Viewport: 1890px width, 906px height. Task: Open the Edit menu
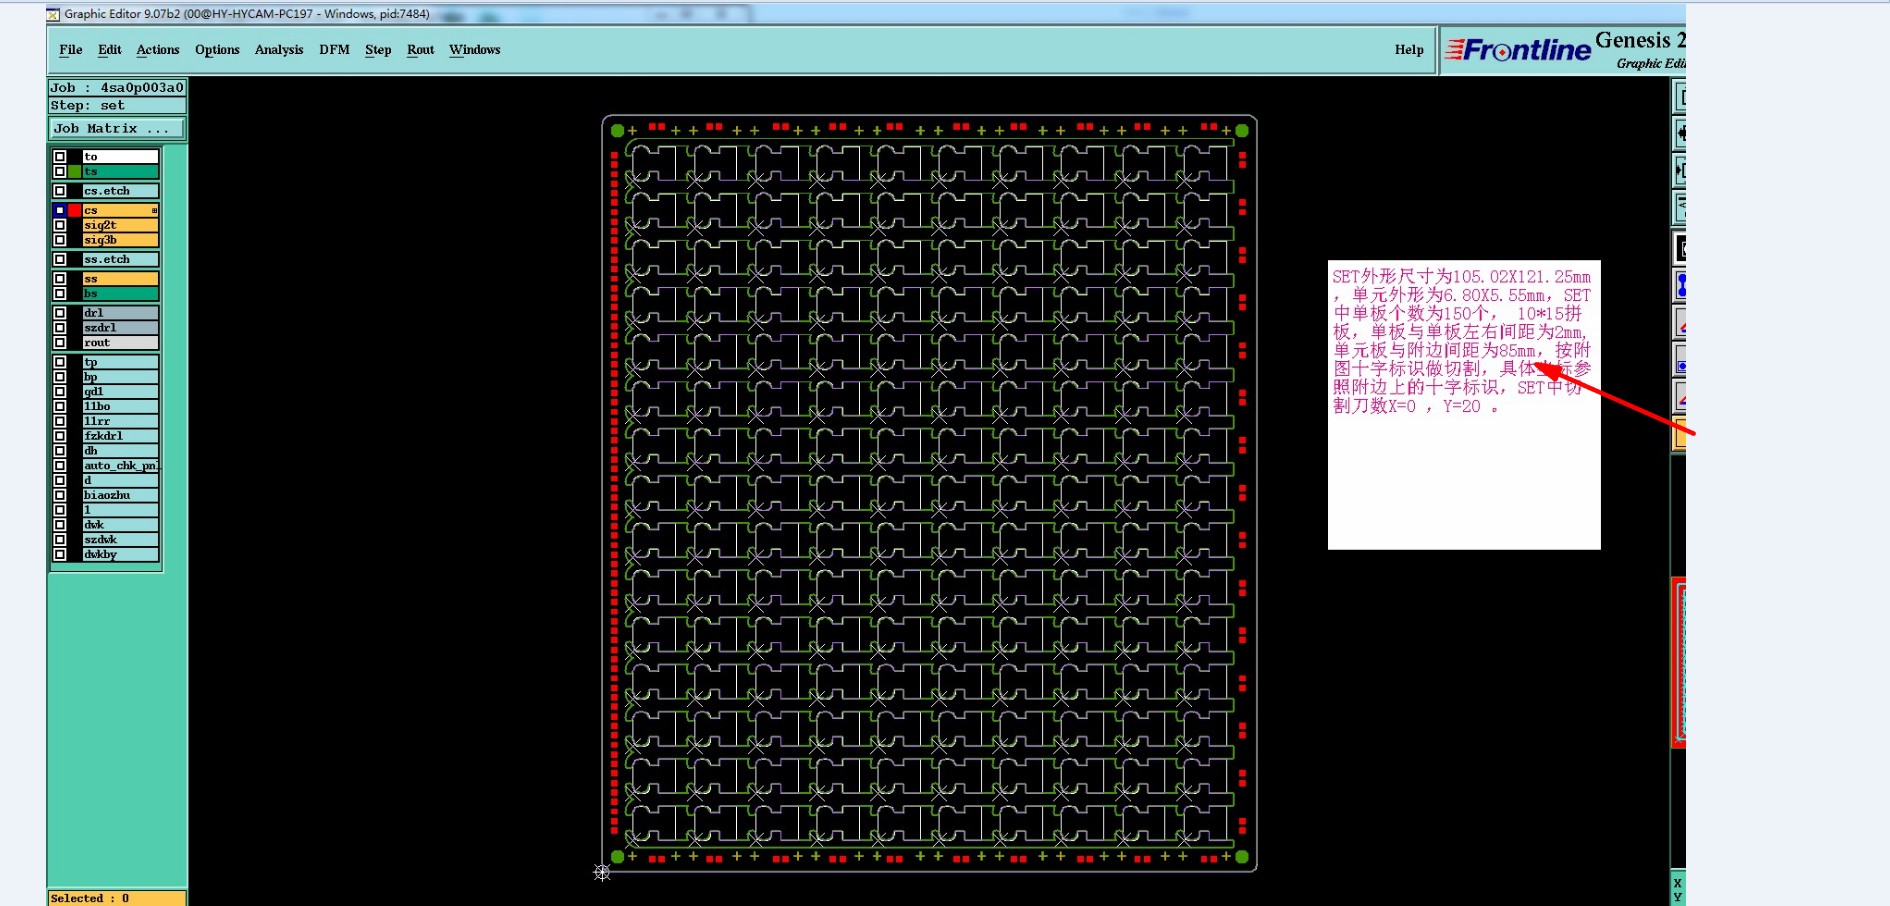point(109,50)
